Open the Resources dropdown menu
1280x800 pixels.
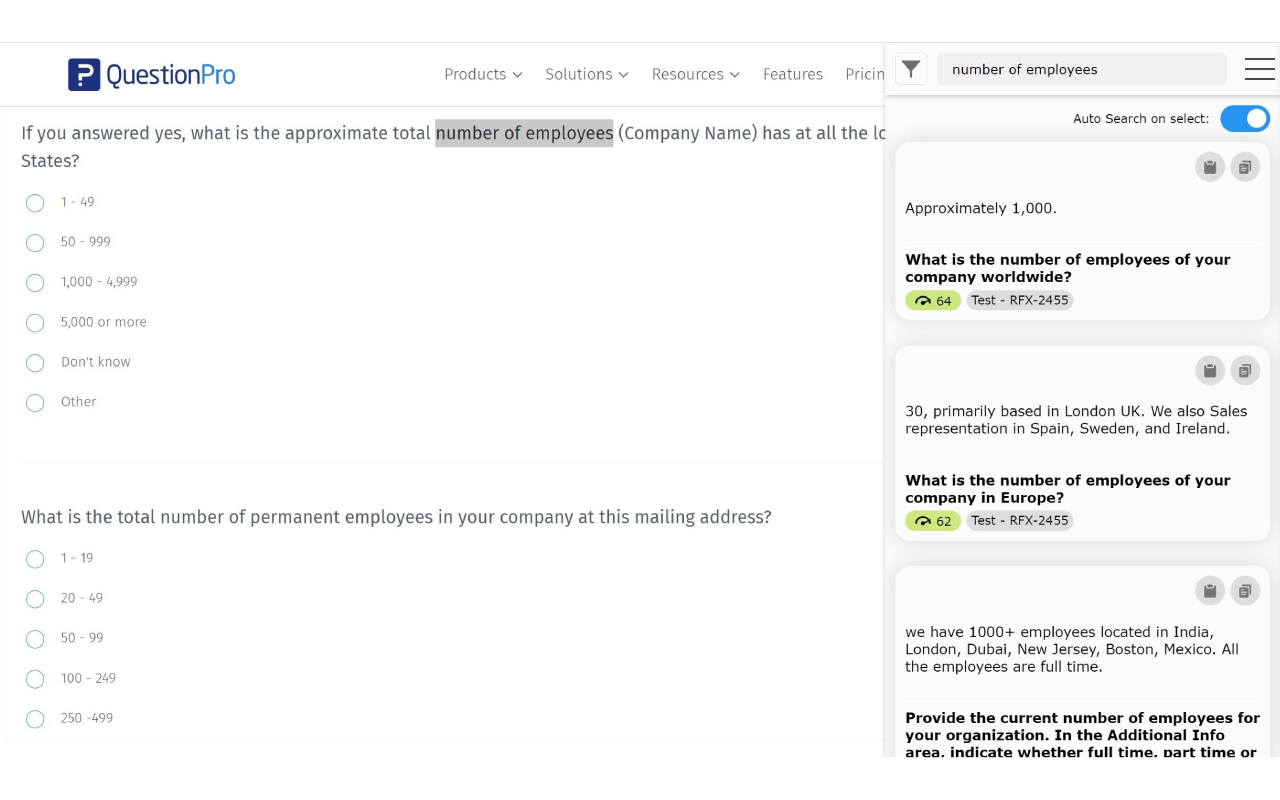coord(695,74)
